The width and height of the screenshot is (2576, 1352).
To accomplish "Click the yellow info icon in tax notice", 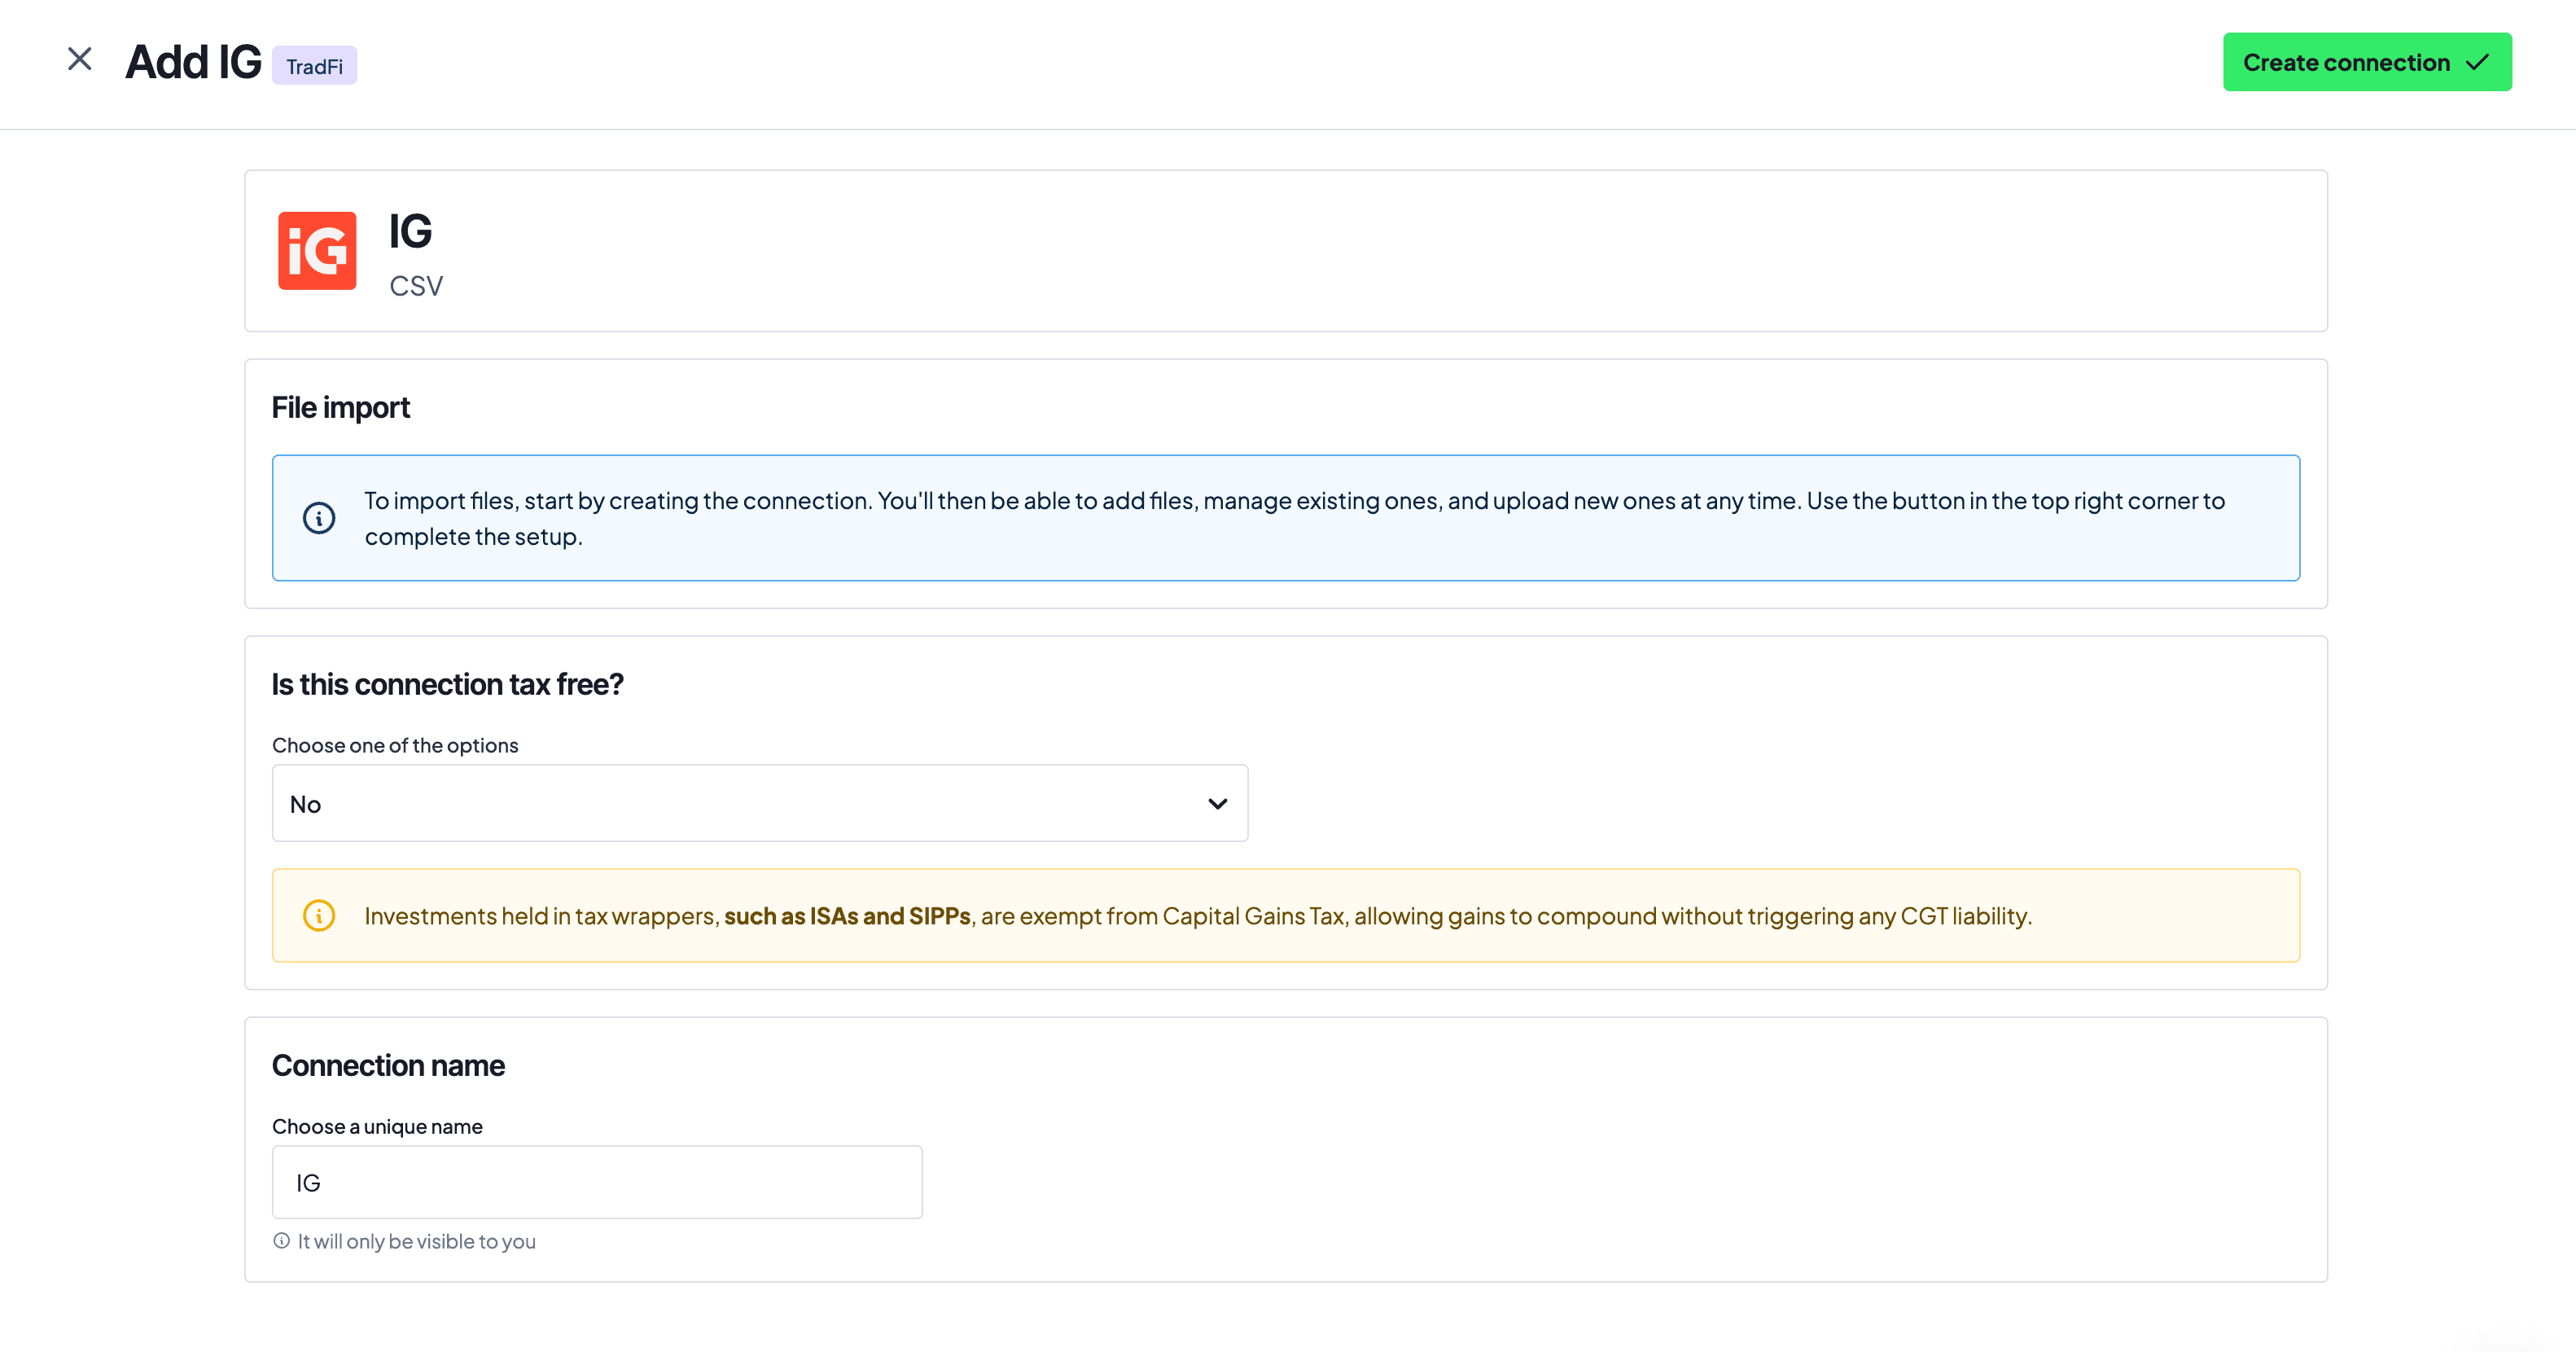I will click(x=319, y=916).
